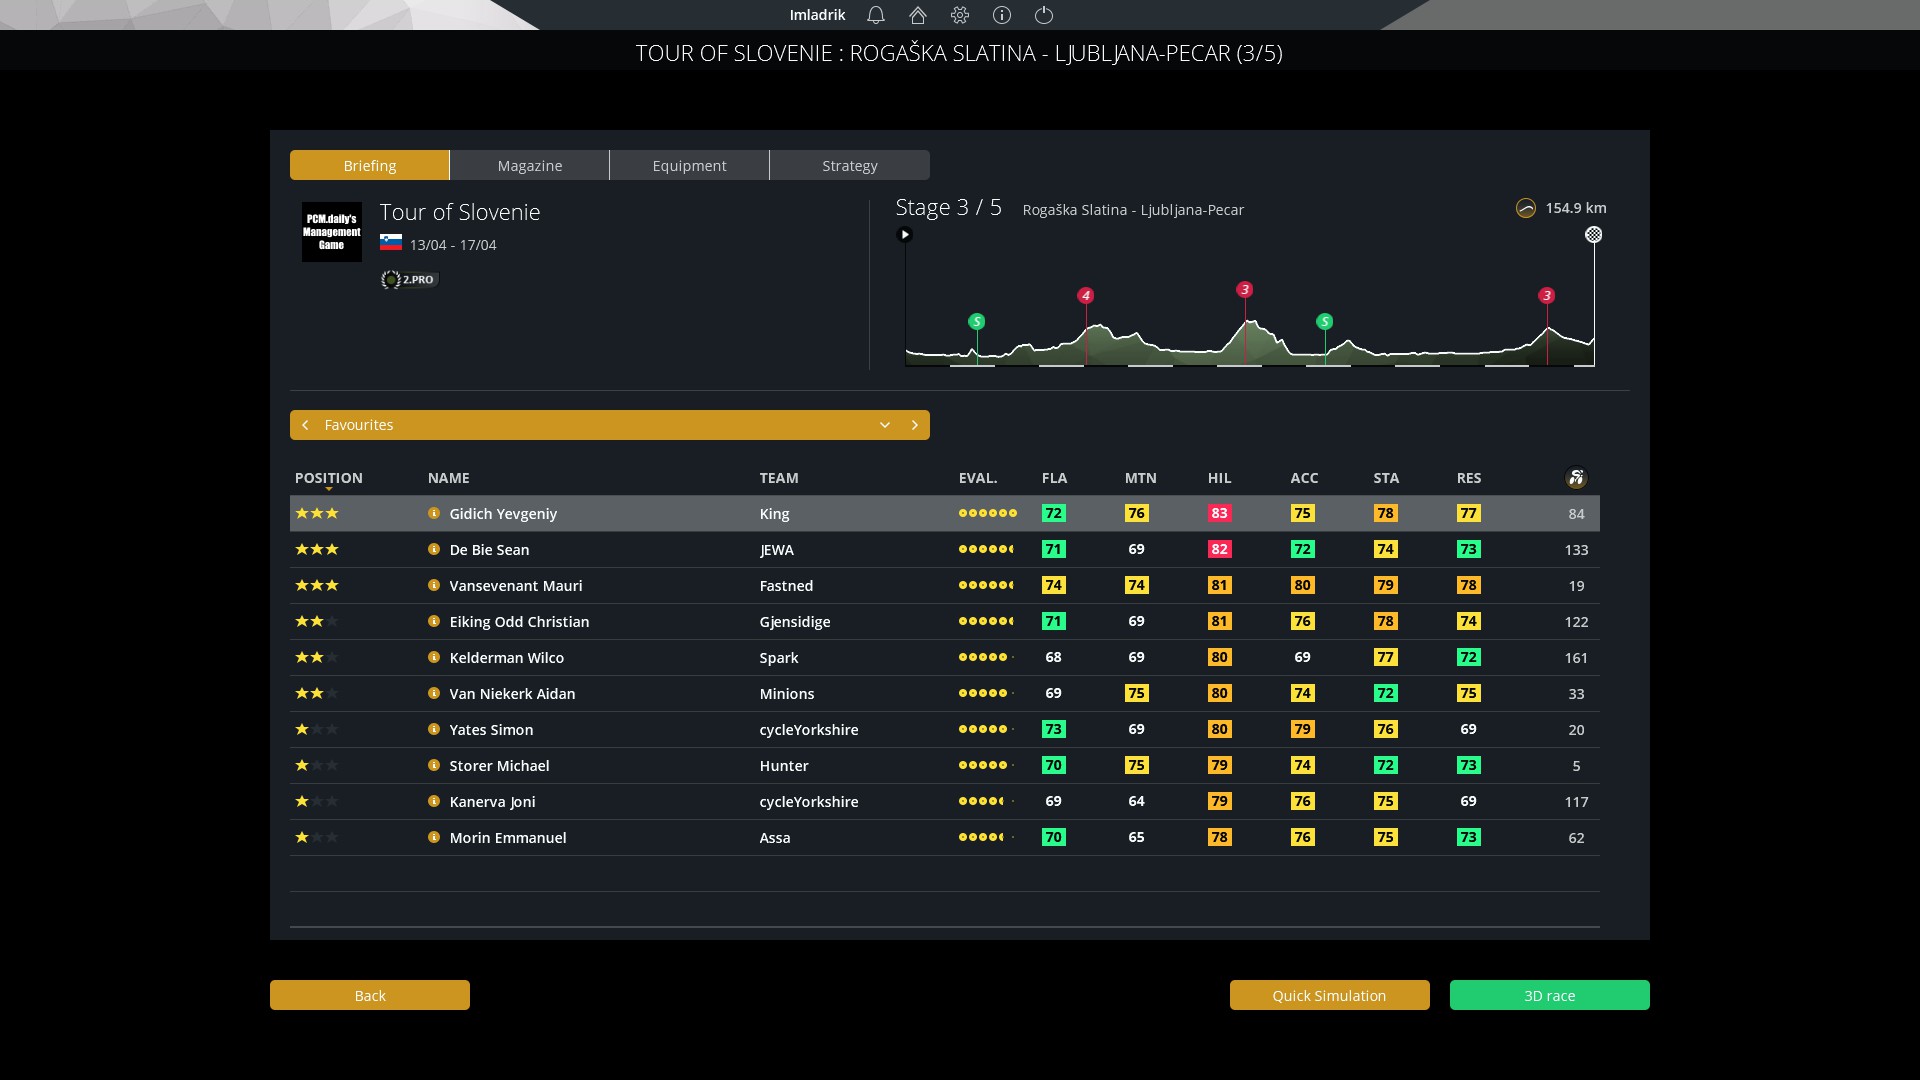Open settings gear icon

click(960, 15)
